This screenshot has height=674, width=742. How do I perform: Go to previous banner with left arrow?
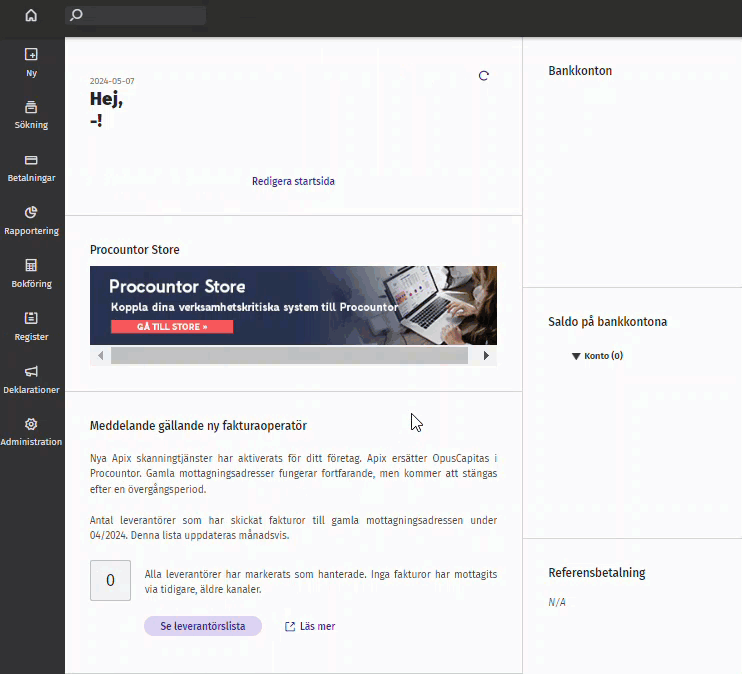[100, 355]
